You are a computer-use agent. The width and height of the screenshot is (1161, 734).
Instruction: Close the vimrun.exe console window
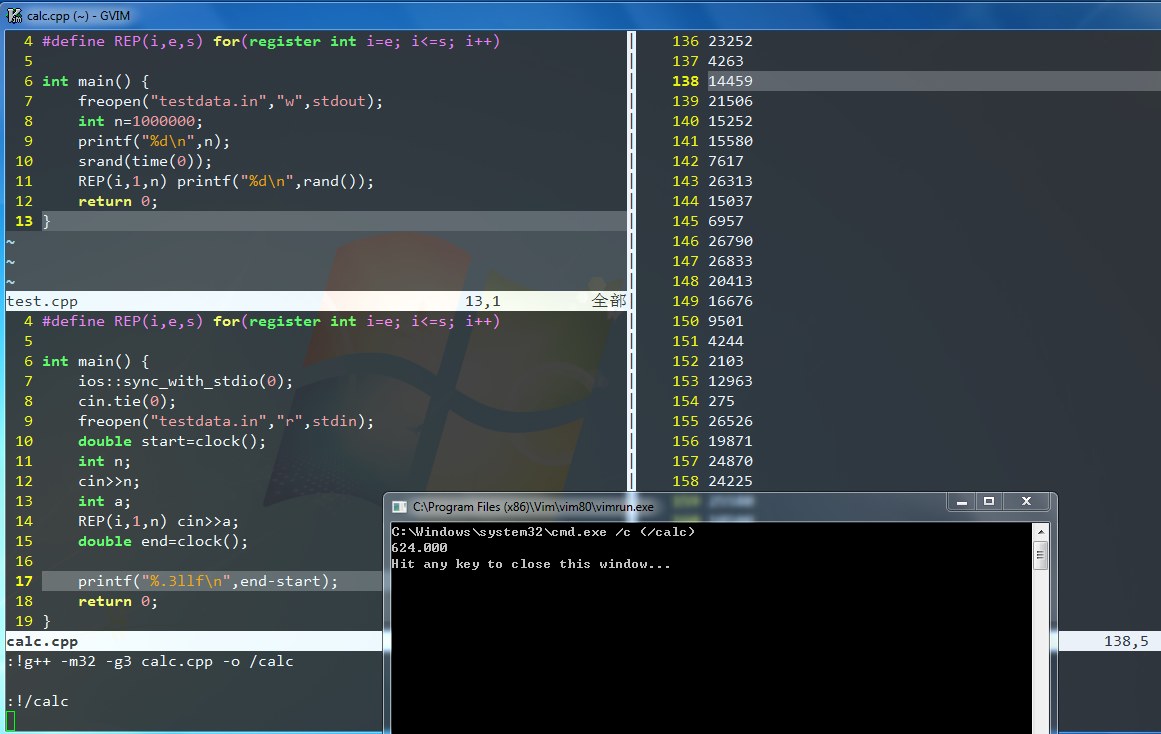point(1026,501)
